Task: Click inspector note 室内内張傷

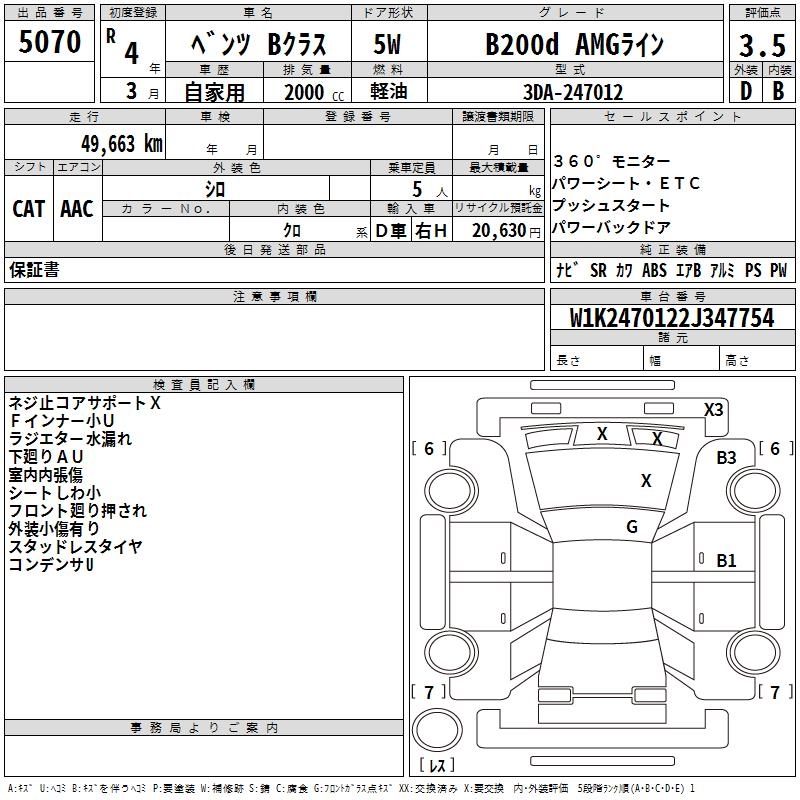Action: [46, 475]
